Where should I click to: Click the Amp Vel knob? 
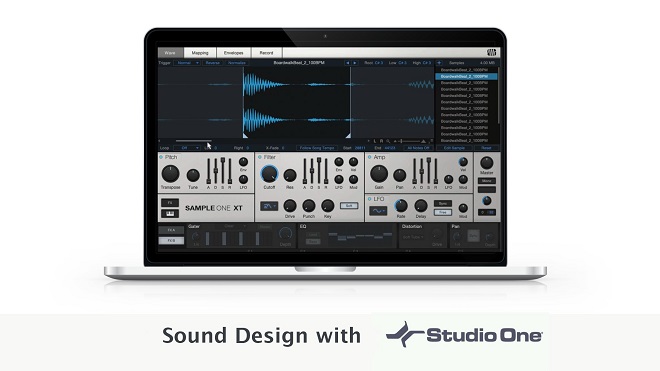[x=463, y=162]
